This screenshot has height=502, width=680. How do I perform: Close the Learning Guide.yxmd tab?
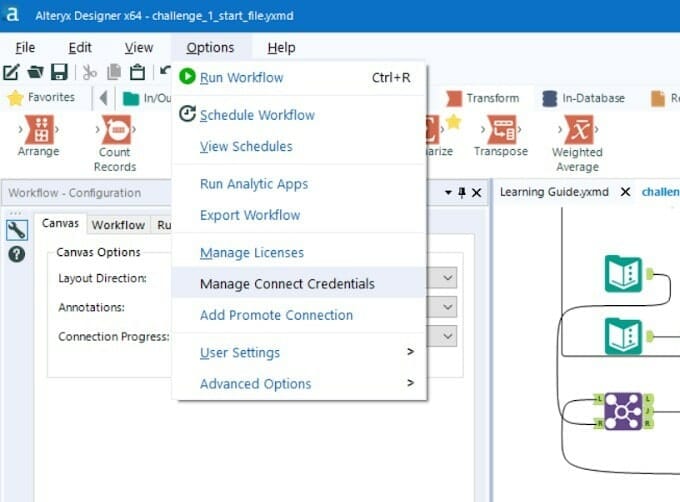(624, 192)
